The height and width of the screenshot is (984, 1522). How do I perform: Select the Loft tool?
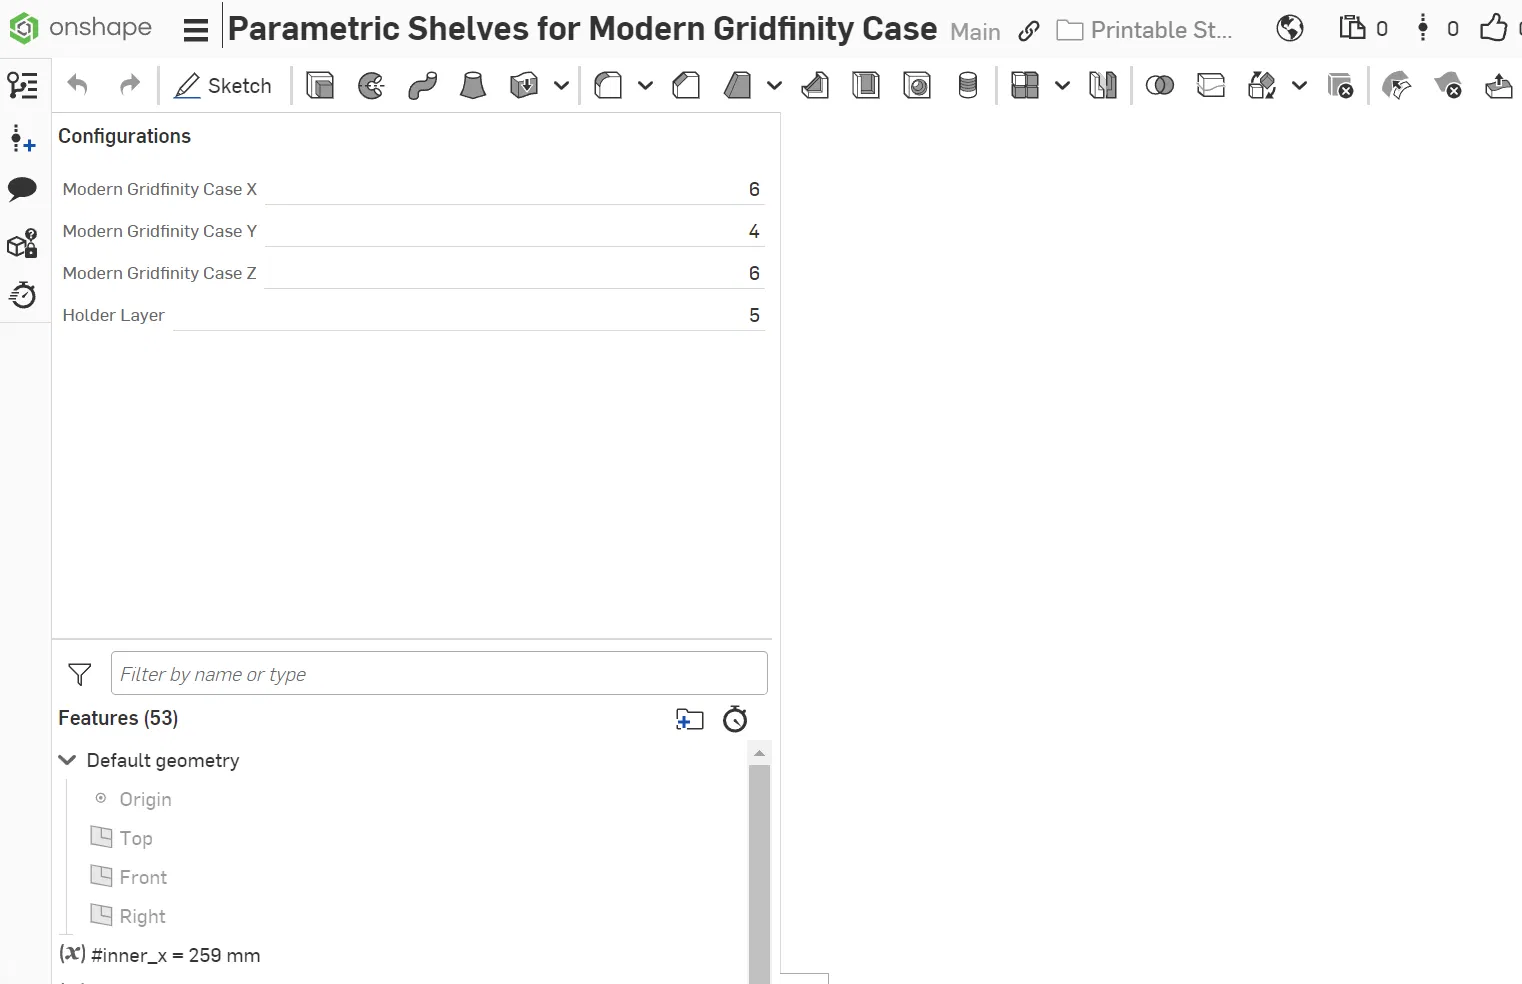click(473, 86)
